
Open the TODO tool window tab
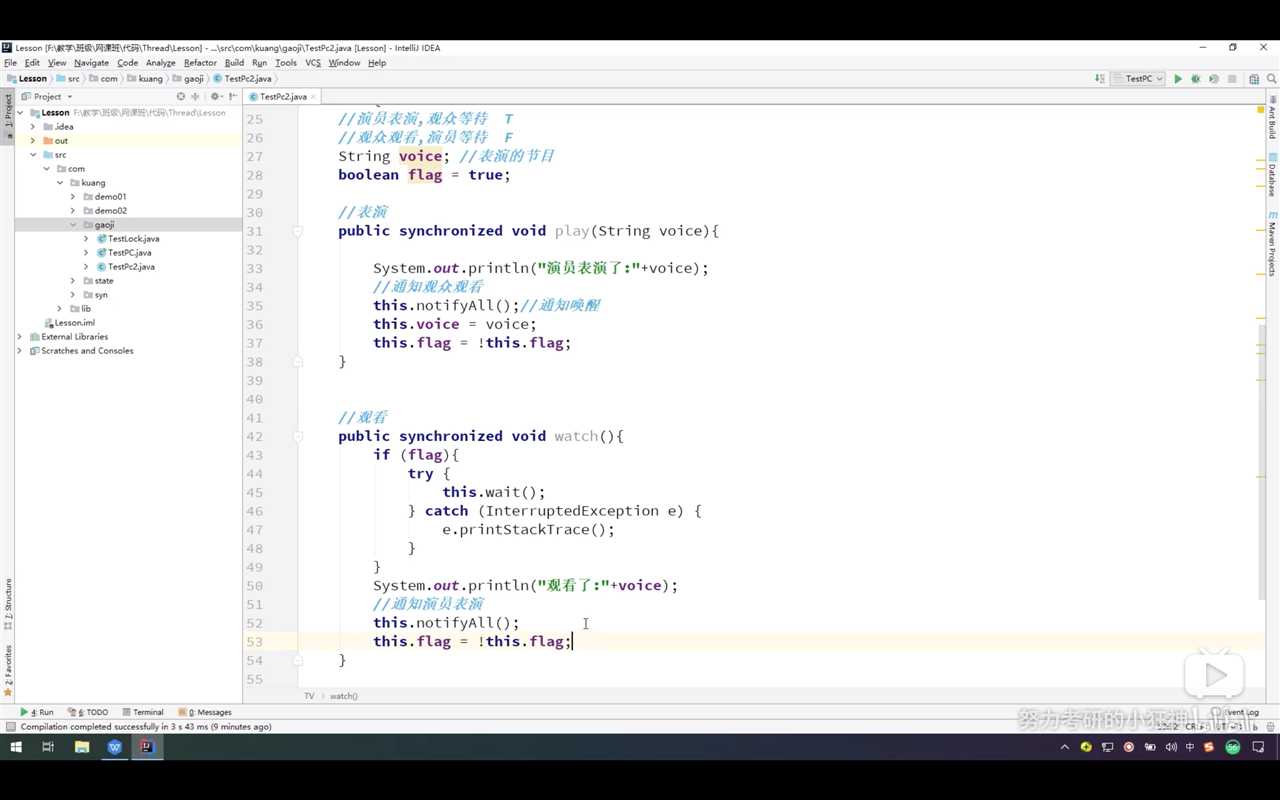pyautogui.click(x=88, y=712)
